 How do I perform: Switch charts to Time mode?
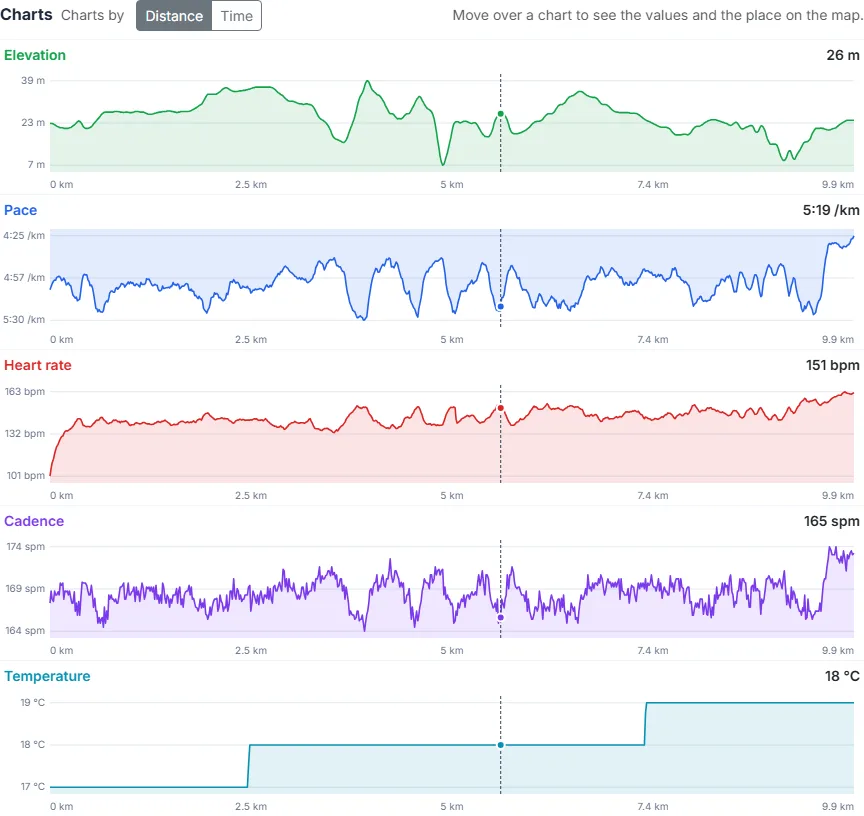(236, 16)
